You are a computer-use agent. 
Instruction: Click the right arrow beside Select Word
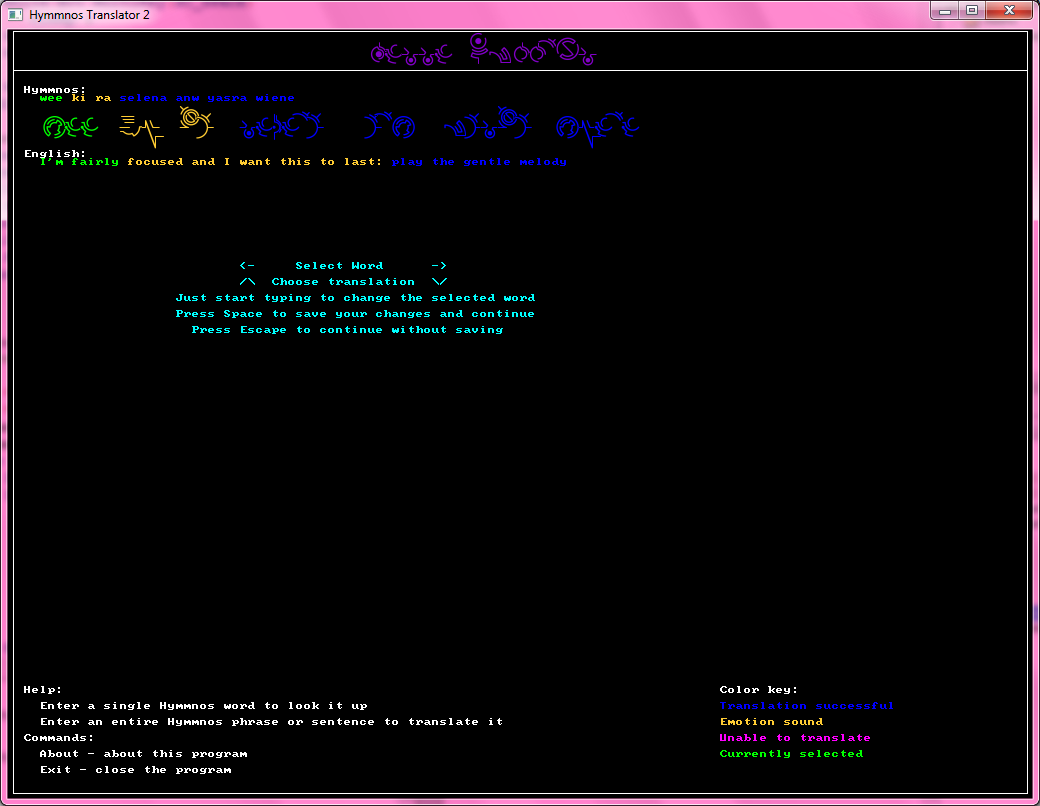[439, 266]
